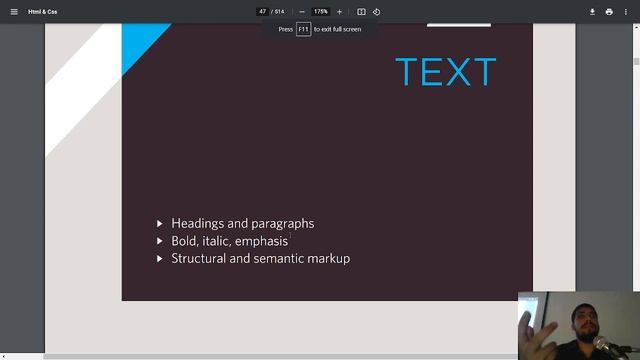Toggle fit to page view icon
The height and width of the screenshot is (360, 640).
[361, 12]
